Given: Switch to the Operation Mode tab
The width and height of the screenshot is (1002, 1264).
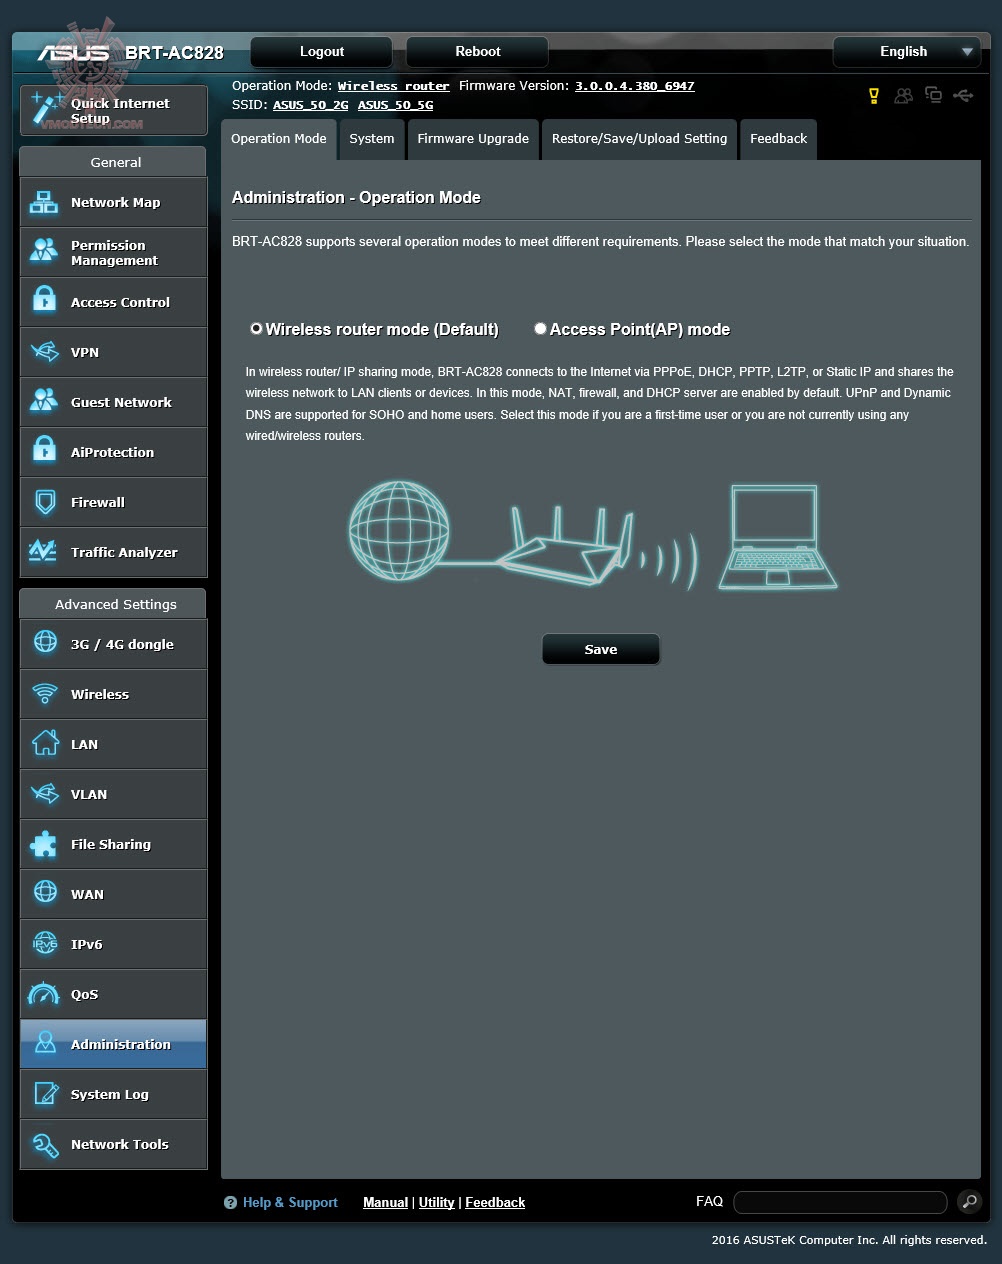Looking at the screenshot, I should [x=278, y=139].
